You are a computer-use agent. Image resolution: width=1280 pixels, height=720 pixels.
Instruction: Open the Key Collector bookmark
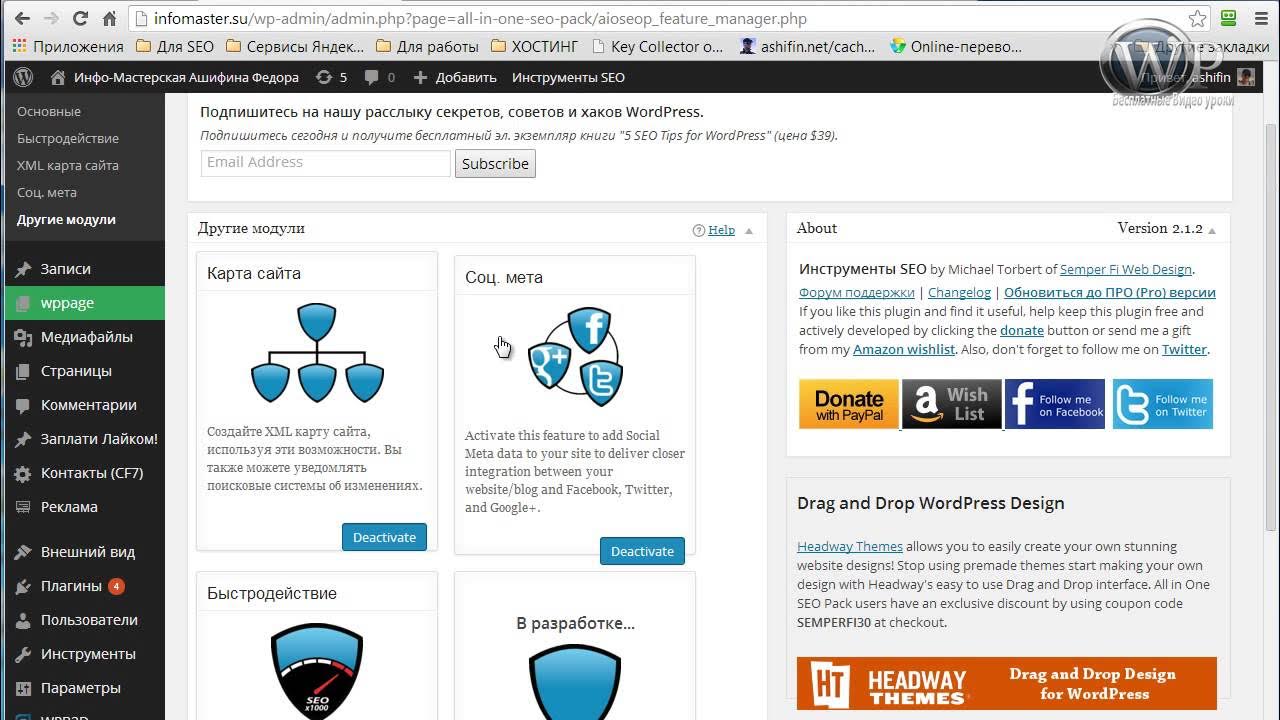tap(657, 46)
